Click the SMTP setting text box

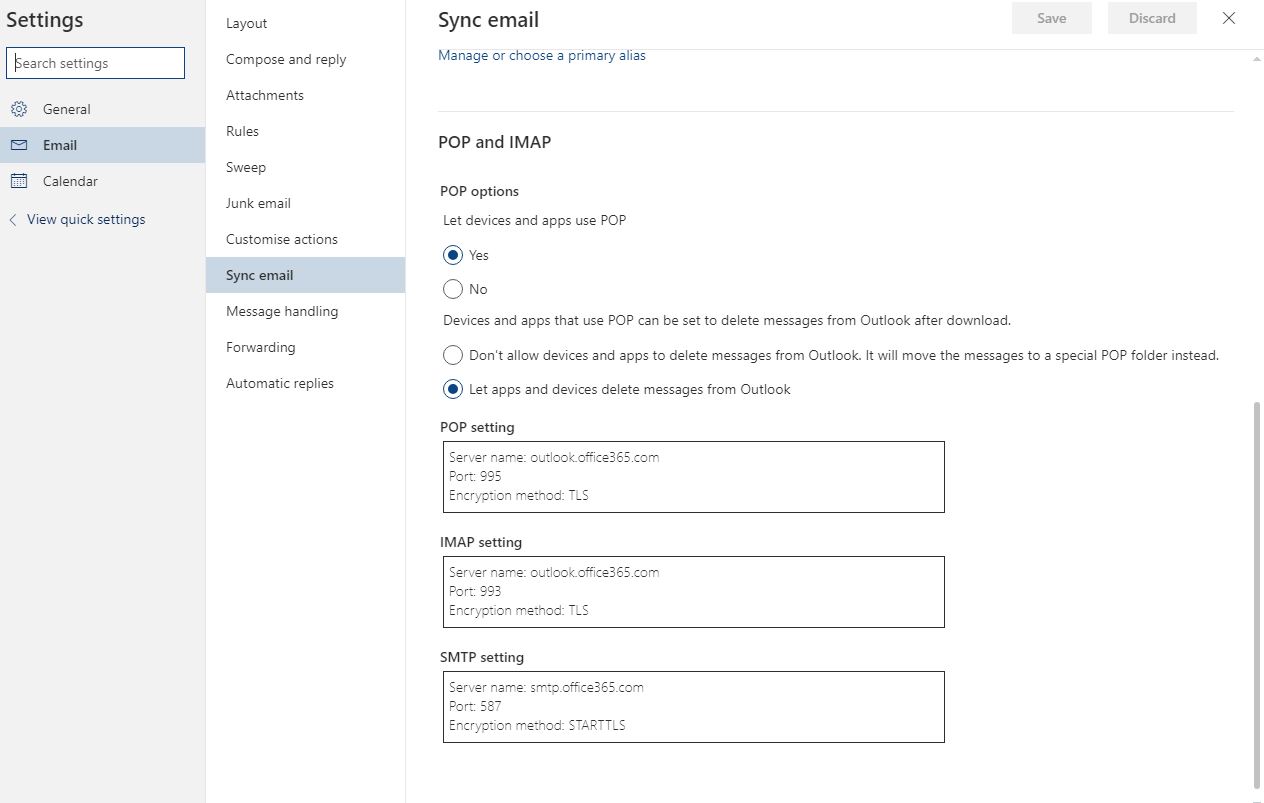tap(693, 706)
